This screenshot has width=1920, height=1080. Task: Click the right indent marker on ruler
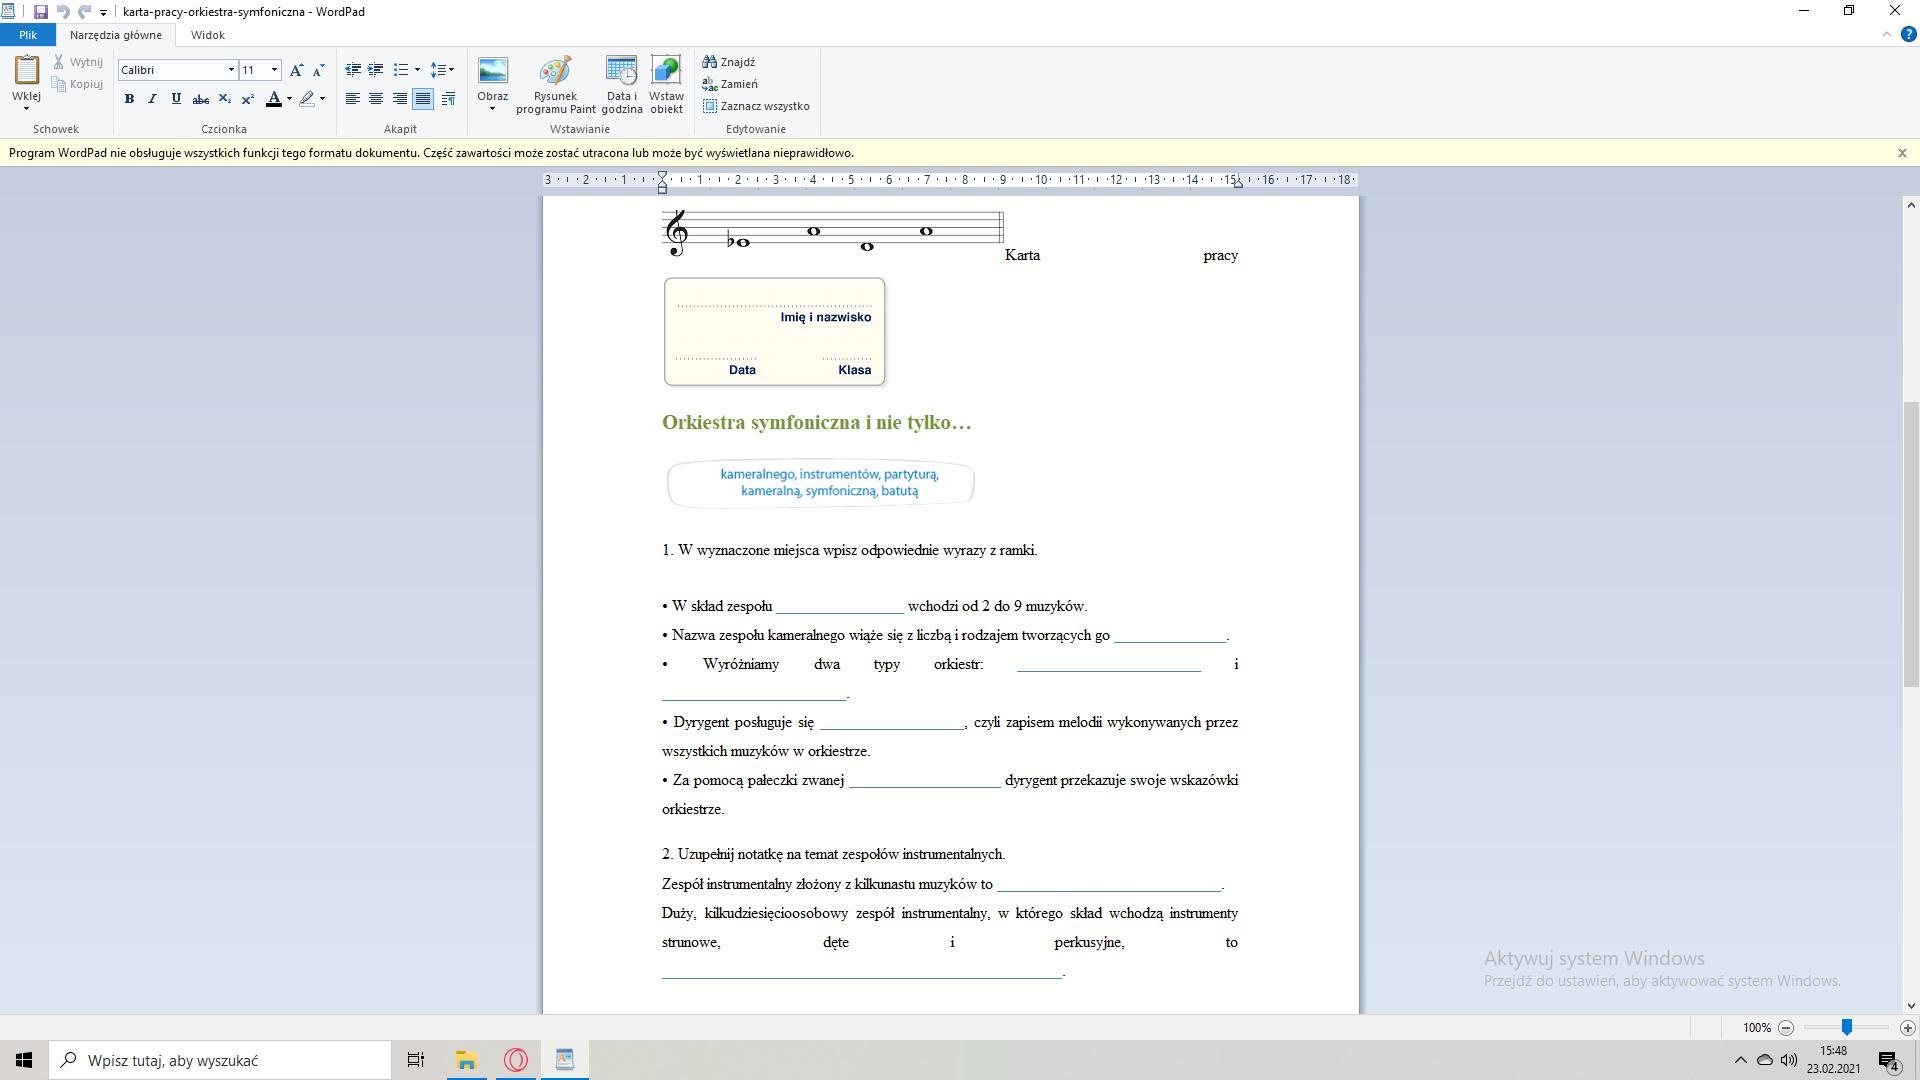1237,184
